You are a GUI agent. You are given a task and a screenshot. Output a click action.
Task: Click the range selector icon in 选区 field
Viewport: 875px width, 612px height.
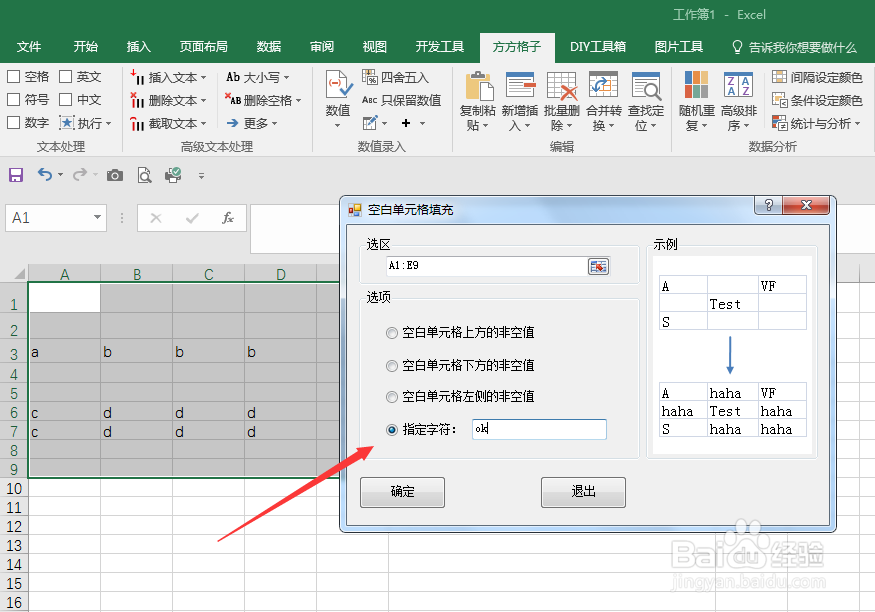[598, 266]
